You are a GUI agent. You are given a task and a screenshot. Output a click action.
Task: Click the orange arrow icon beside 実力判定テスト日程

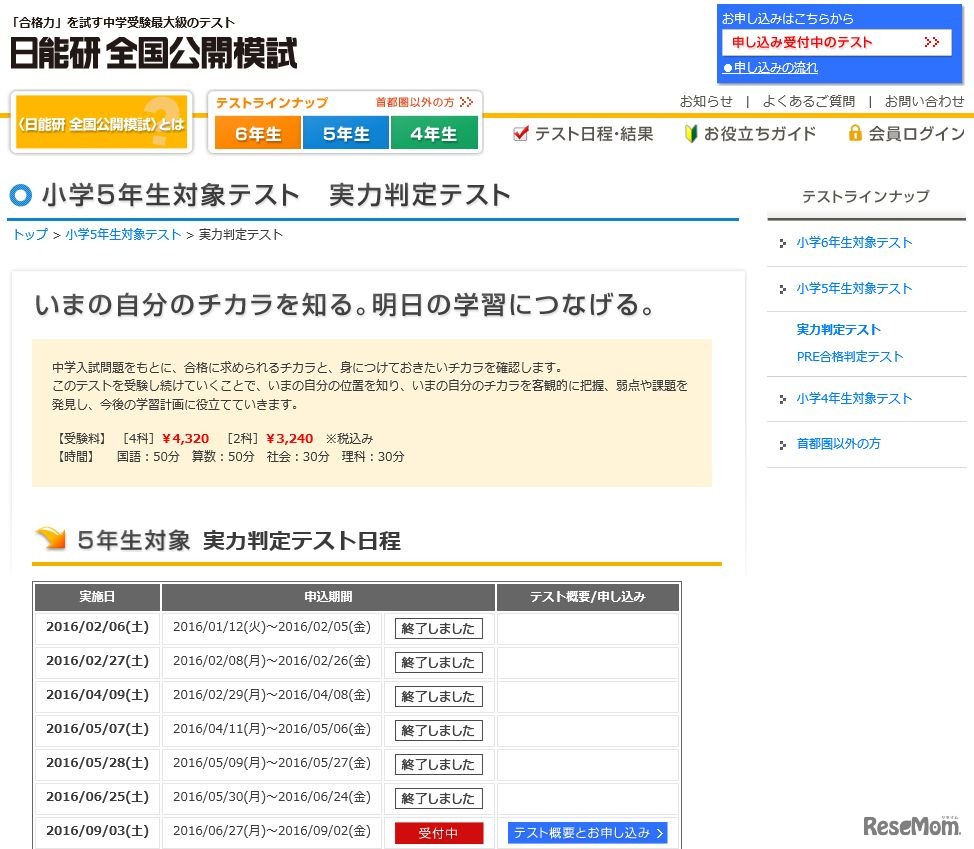pos(50,540)
